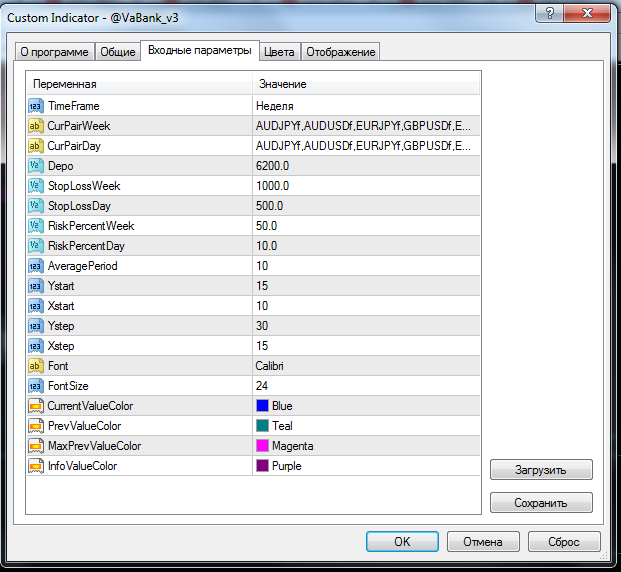The image size is (621, 572).
Task: Click the RiskPercentWeek value 50.0
Action: (x=267, y=226)
